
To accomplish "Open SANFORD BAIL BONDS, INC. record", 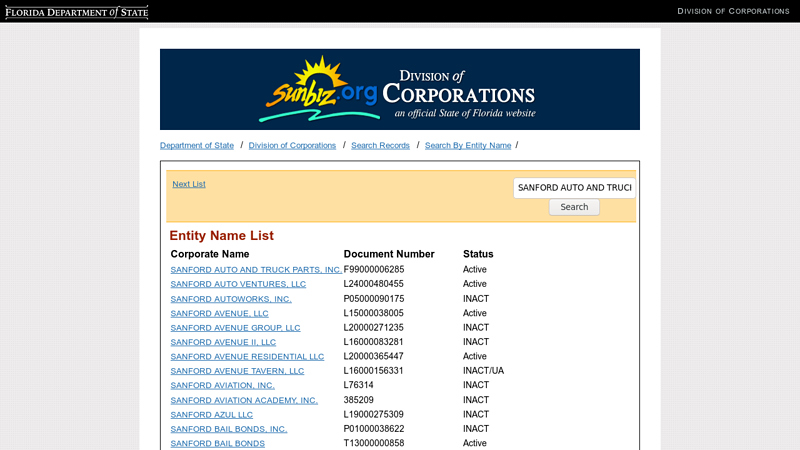I will pos(229,429).
